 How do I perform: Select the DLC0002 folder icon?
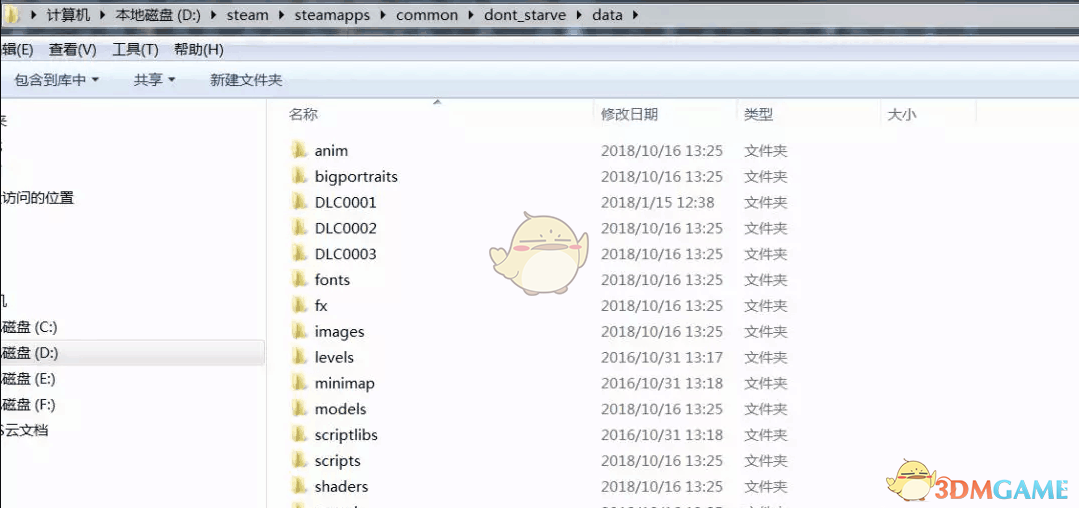coord(299,228)
